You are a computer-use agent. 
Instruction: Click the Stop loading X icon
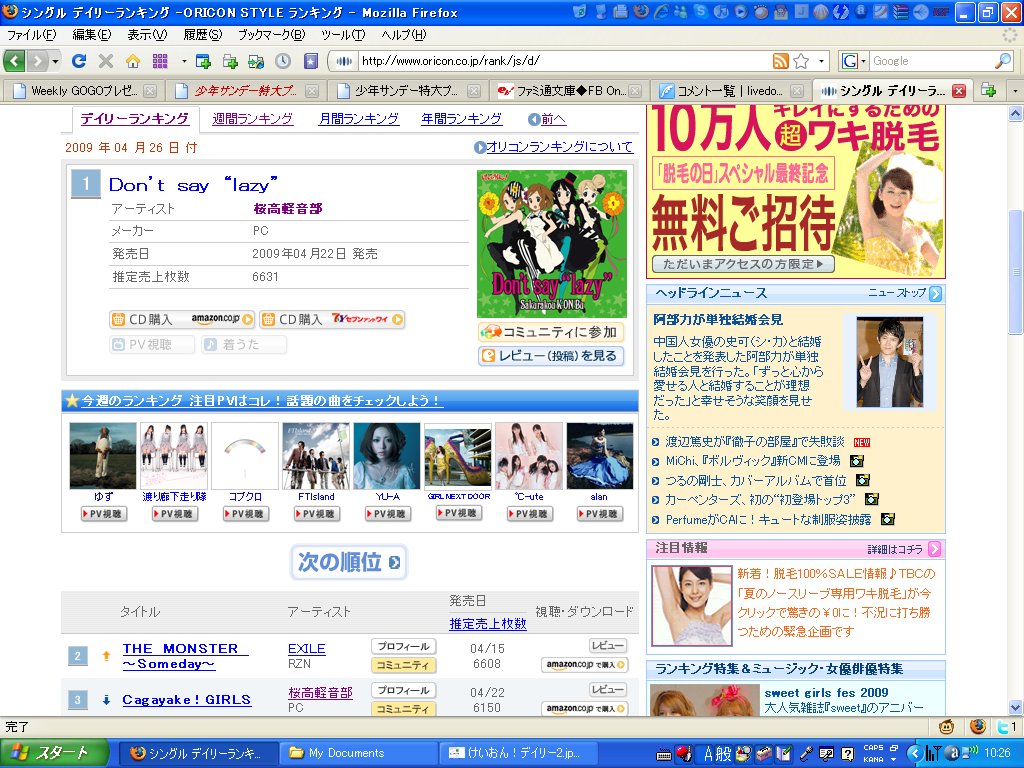tap(106, 61)
